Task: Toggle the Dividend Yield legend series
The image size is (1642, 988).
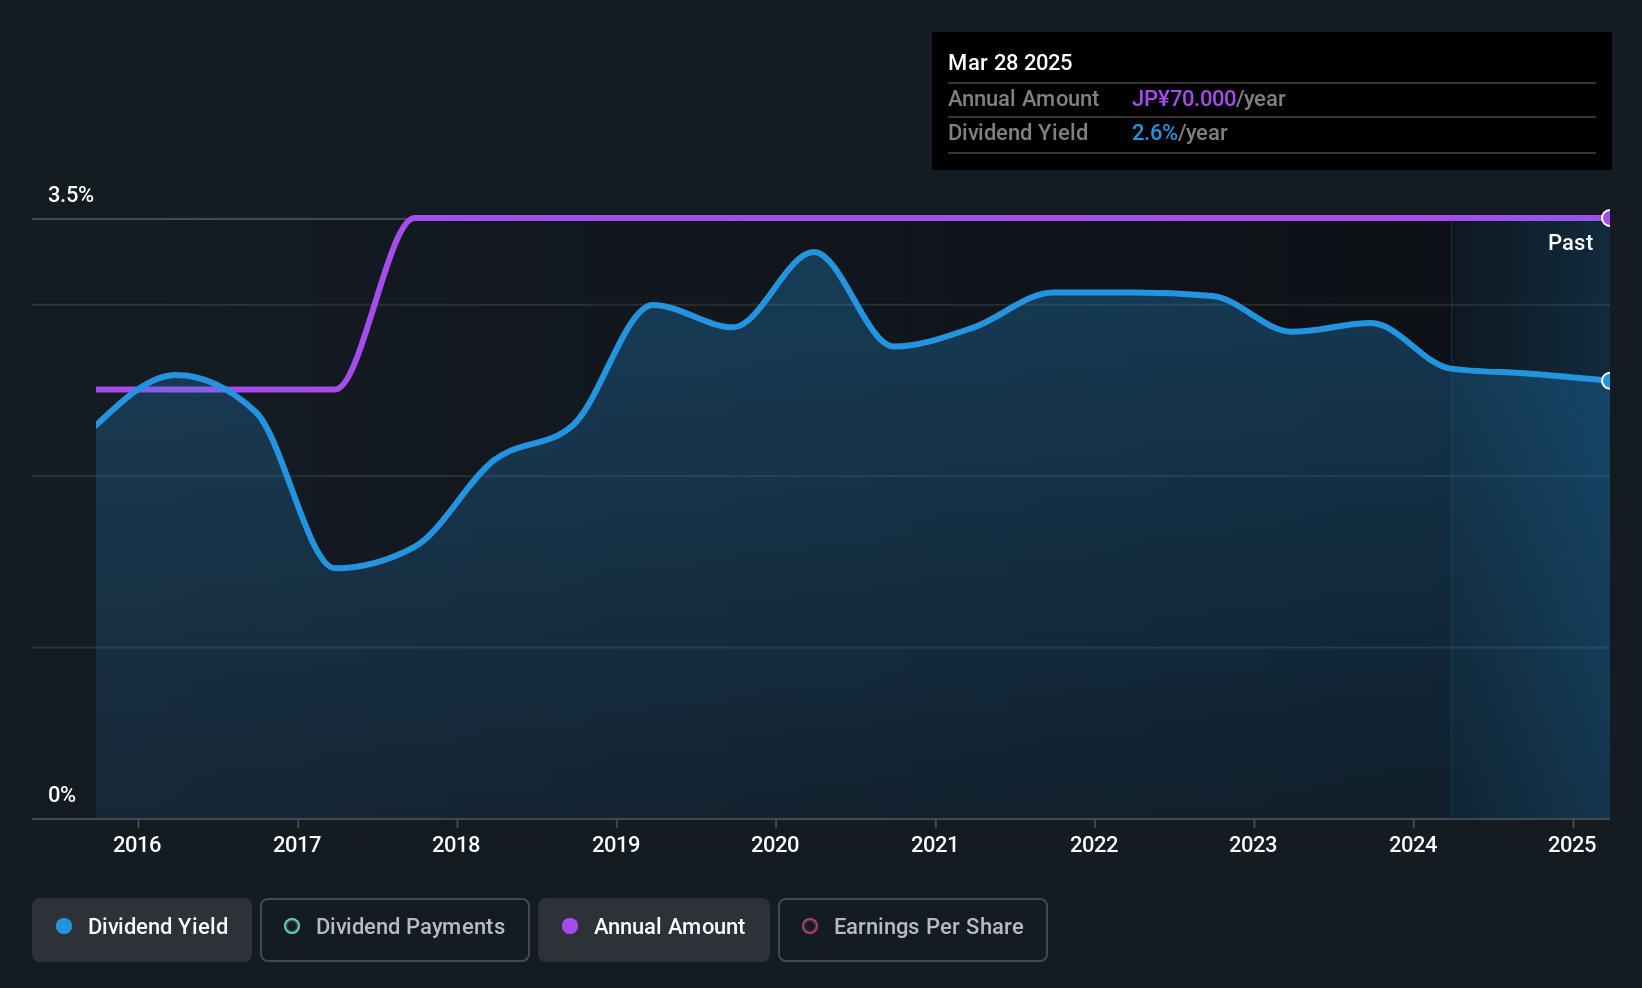Action: pyautogui.click(x=142, y=928)
